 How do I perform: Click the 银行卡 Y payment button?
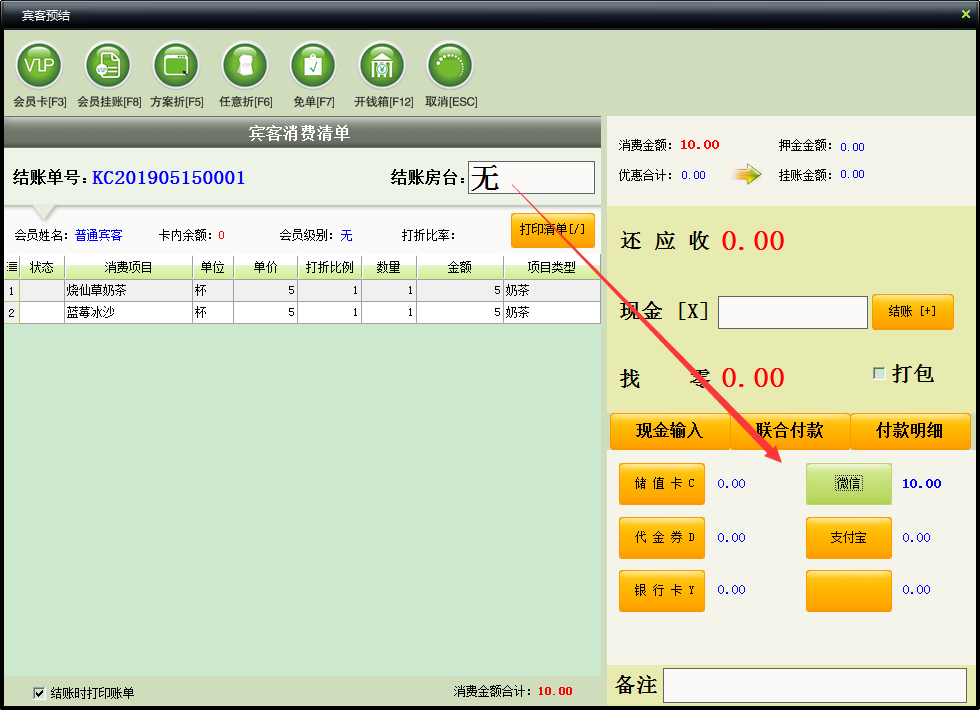click(662, 590)
